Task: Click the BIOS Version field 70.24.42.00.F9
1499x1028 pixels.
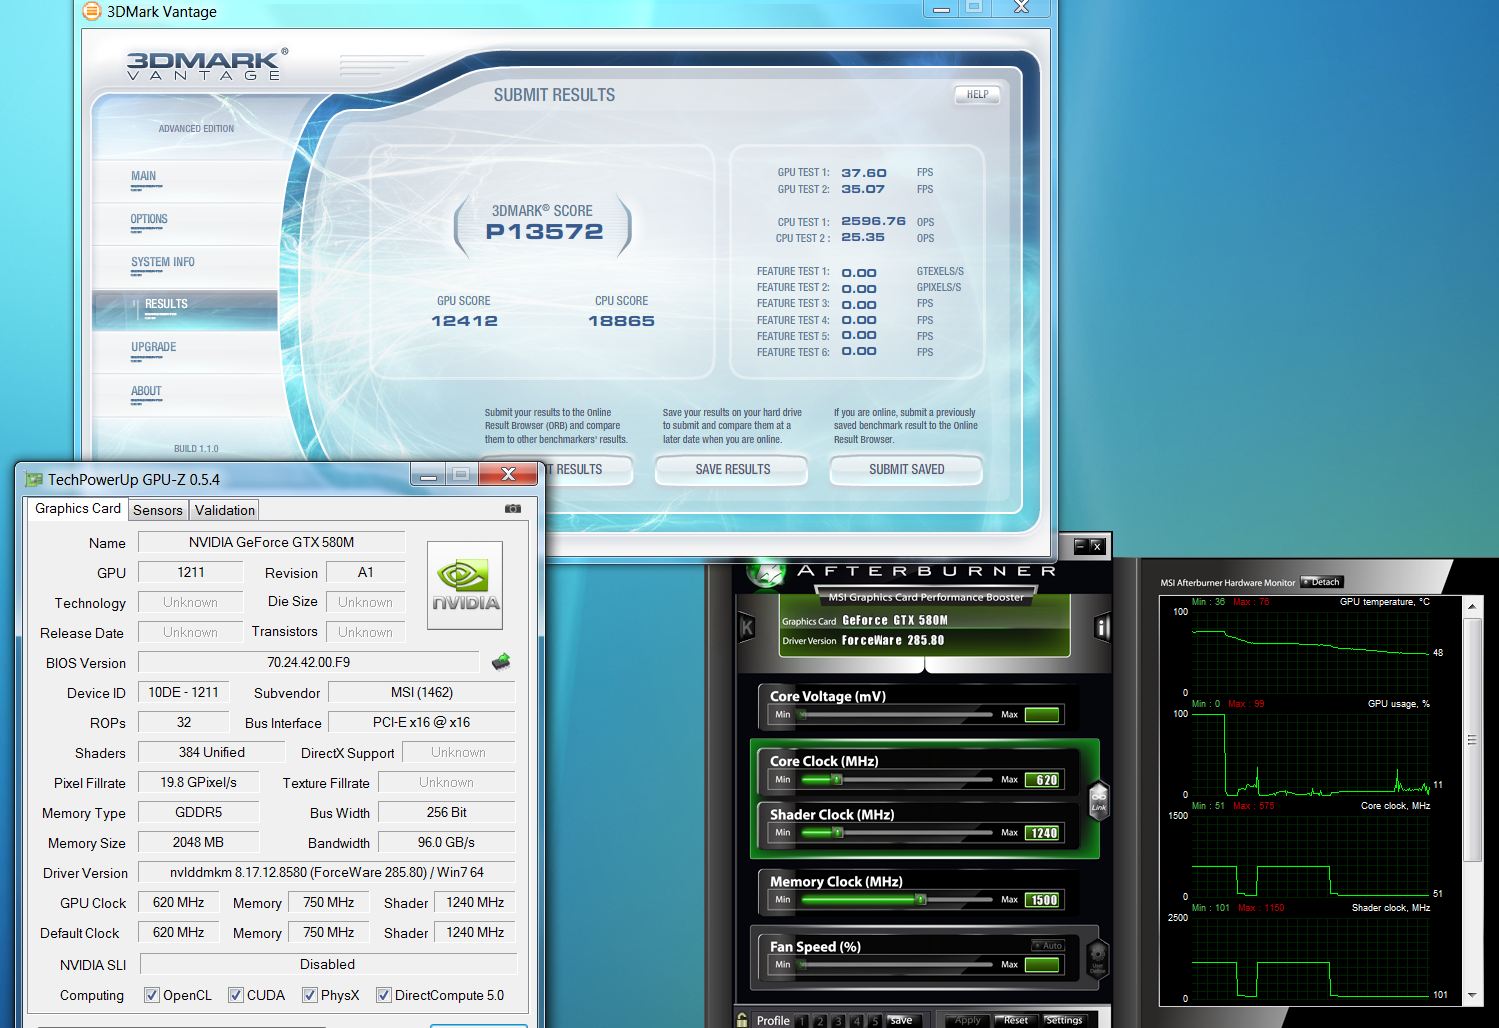Action: (308, 662)
